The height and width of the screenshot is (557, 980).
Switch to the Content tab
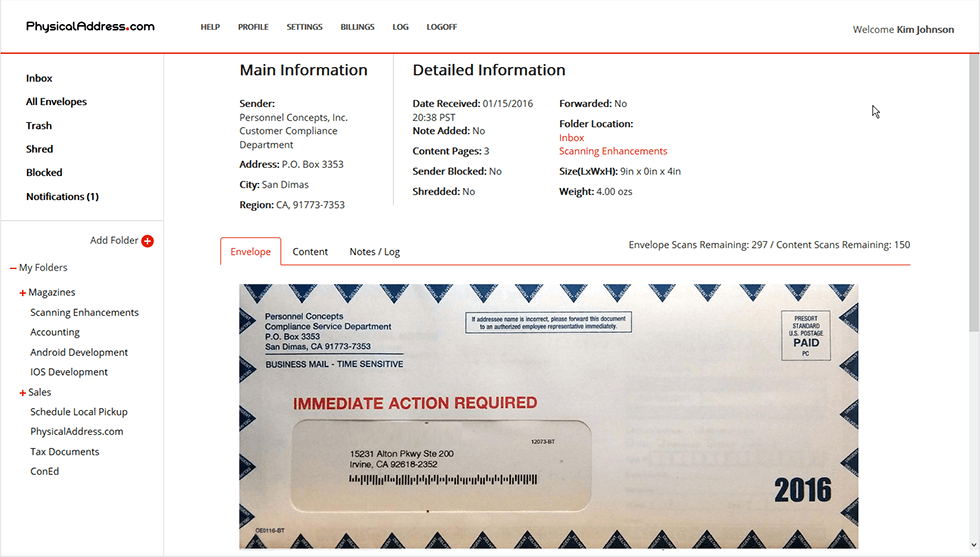pyautogui.click(x=310, y=252)
